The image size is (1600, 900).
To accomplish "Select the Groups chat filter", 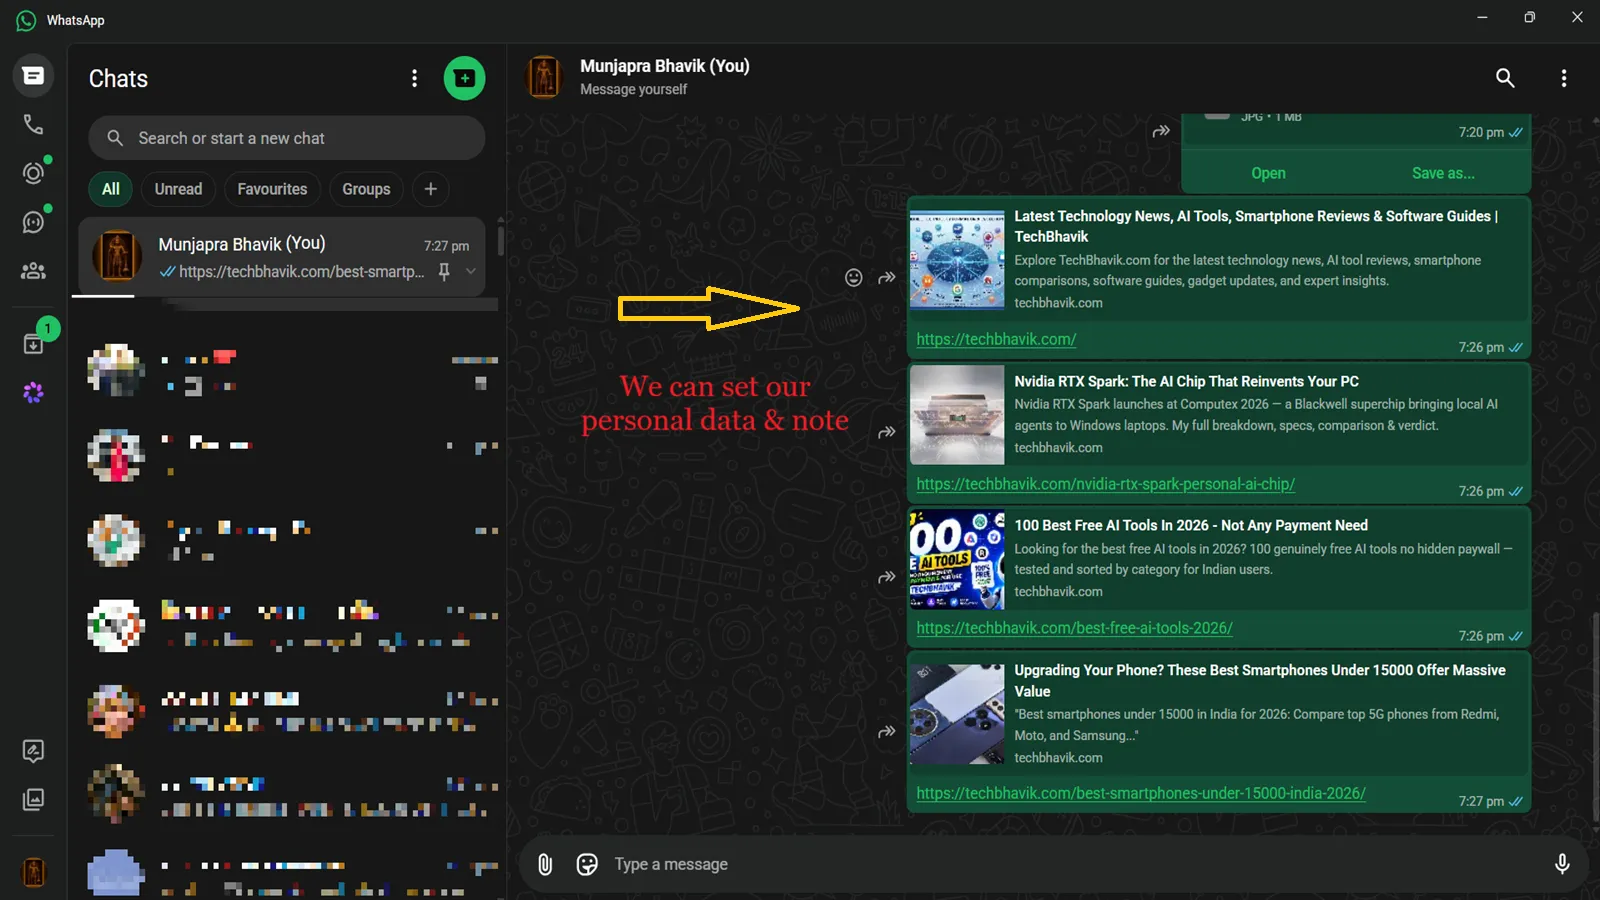I will (x=366, y=189).
